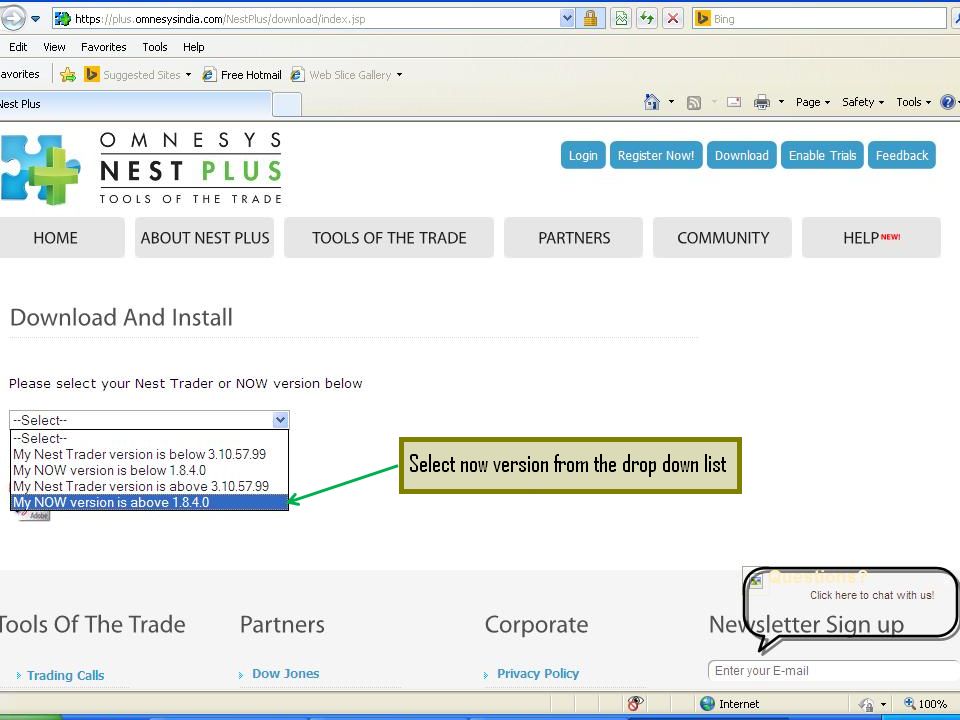Open the Trading Calls footer link
The height and width of the screenshot is (720, 960).
[x=66, y=675]
